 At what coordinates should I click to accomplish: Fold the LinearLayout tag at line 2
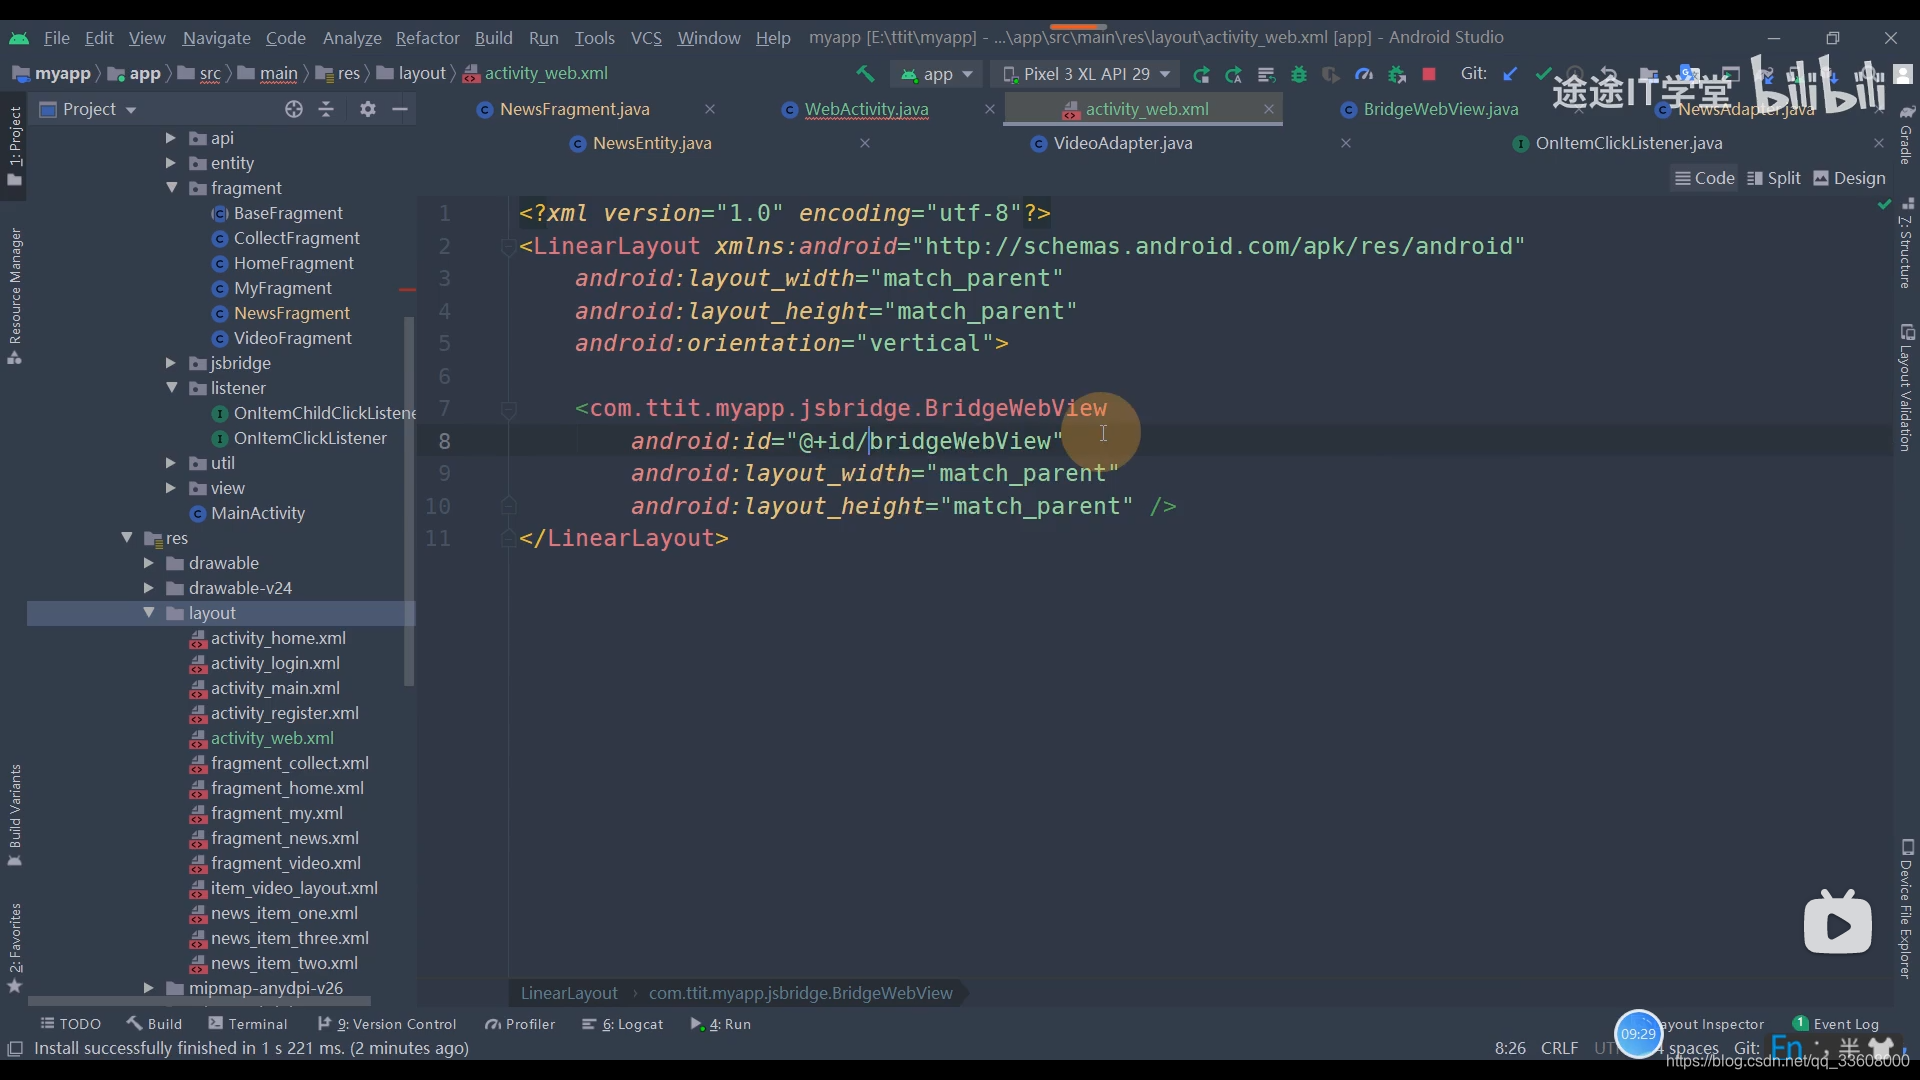tap(508, 246)
